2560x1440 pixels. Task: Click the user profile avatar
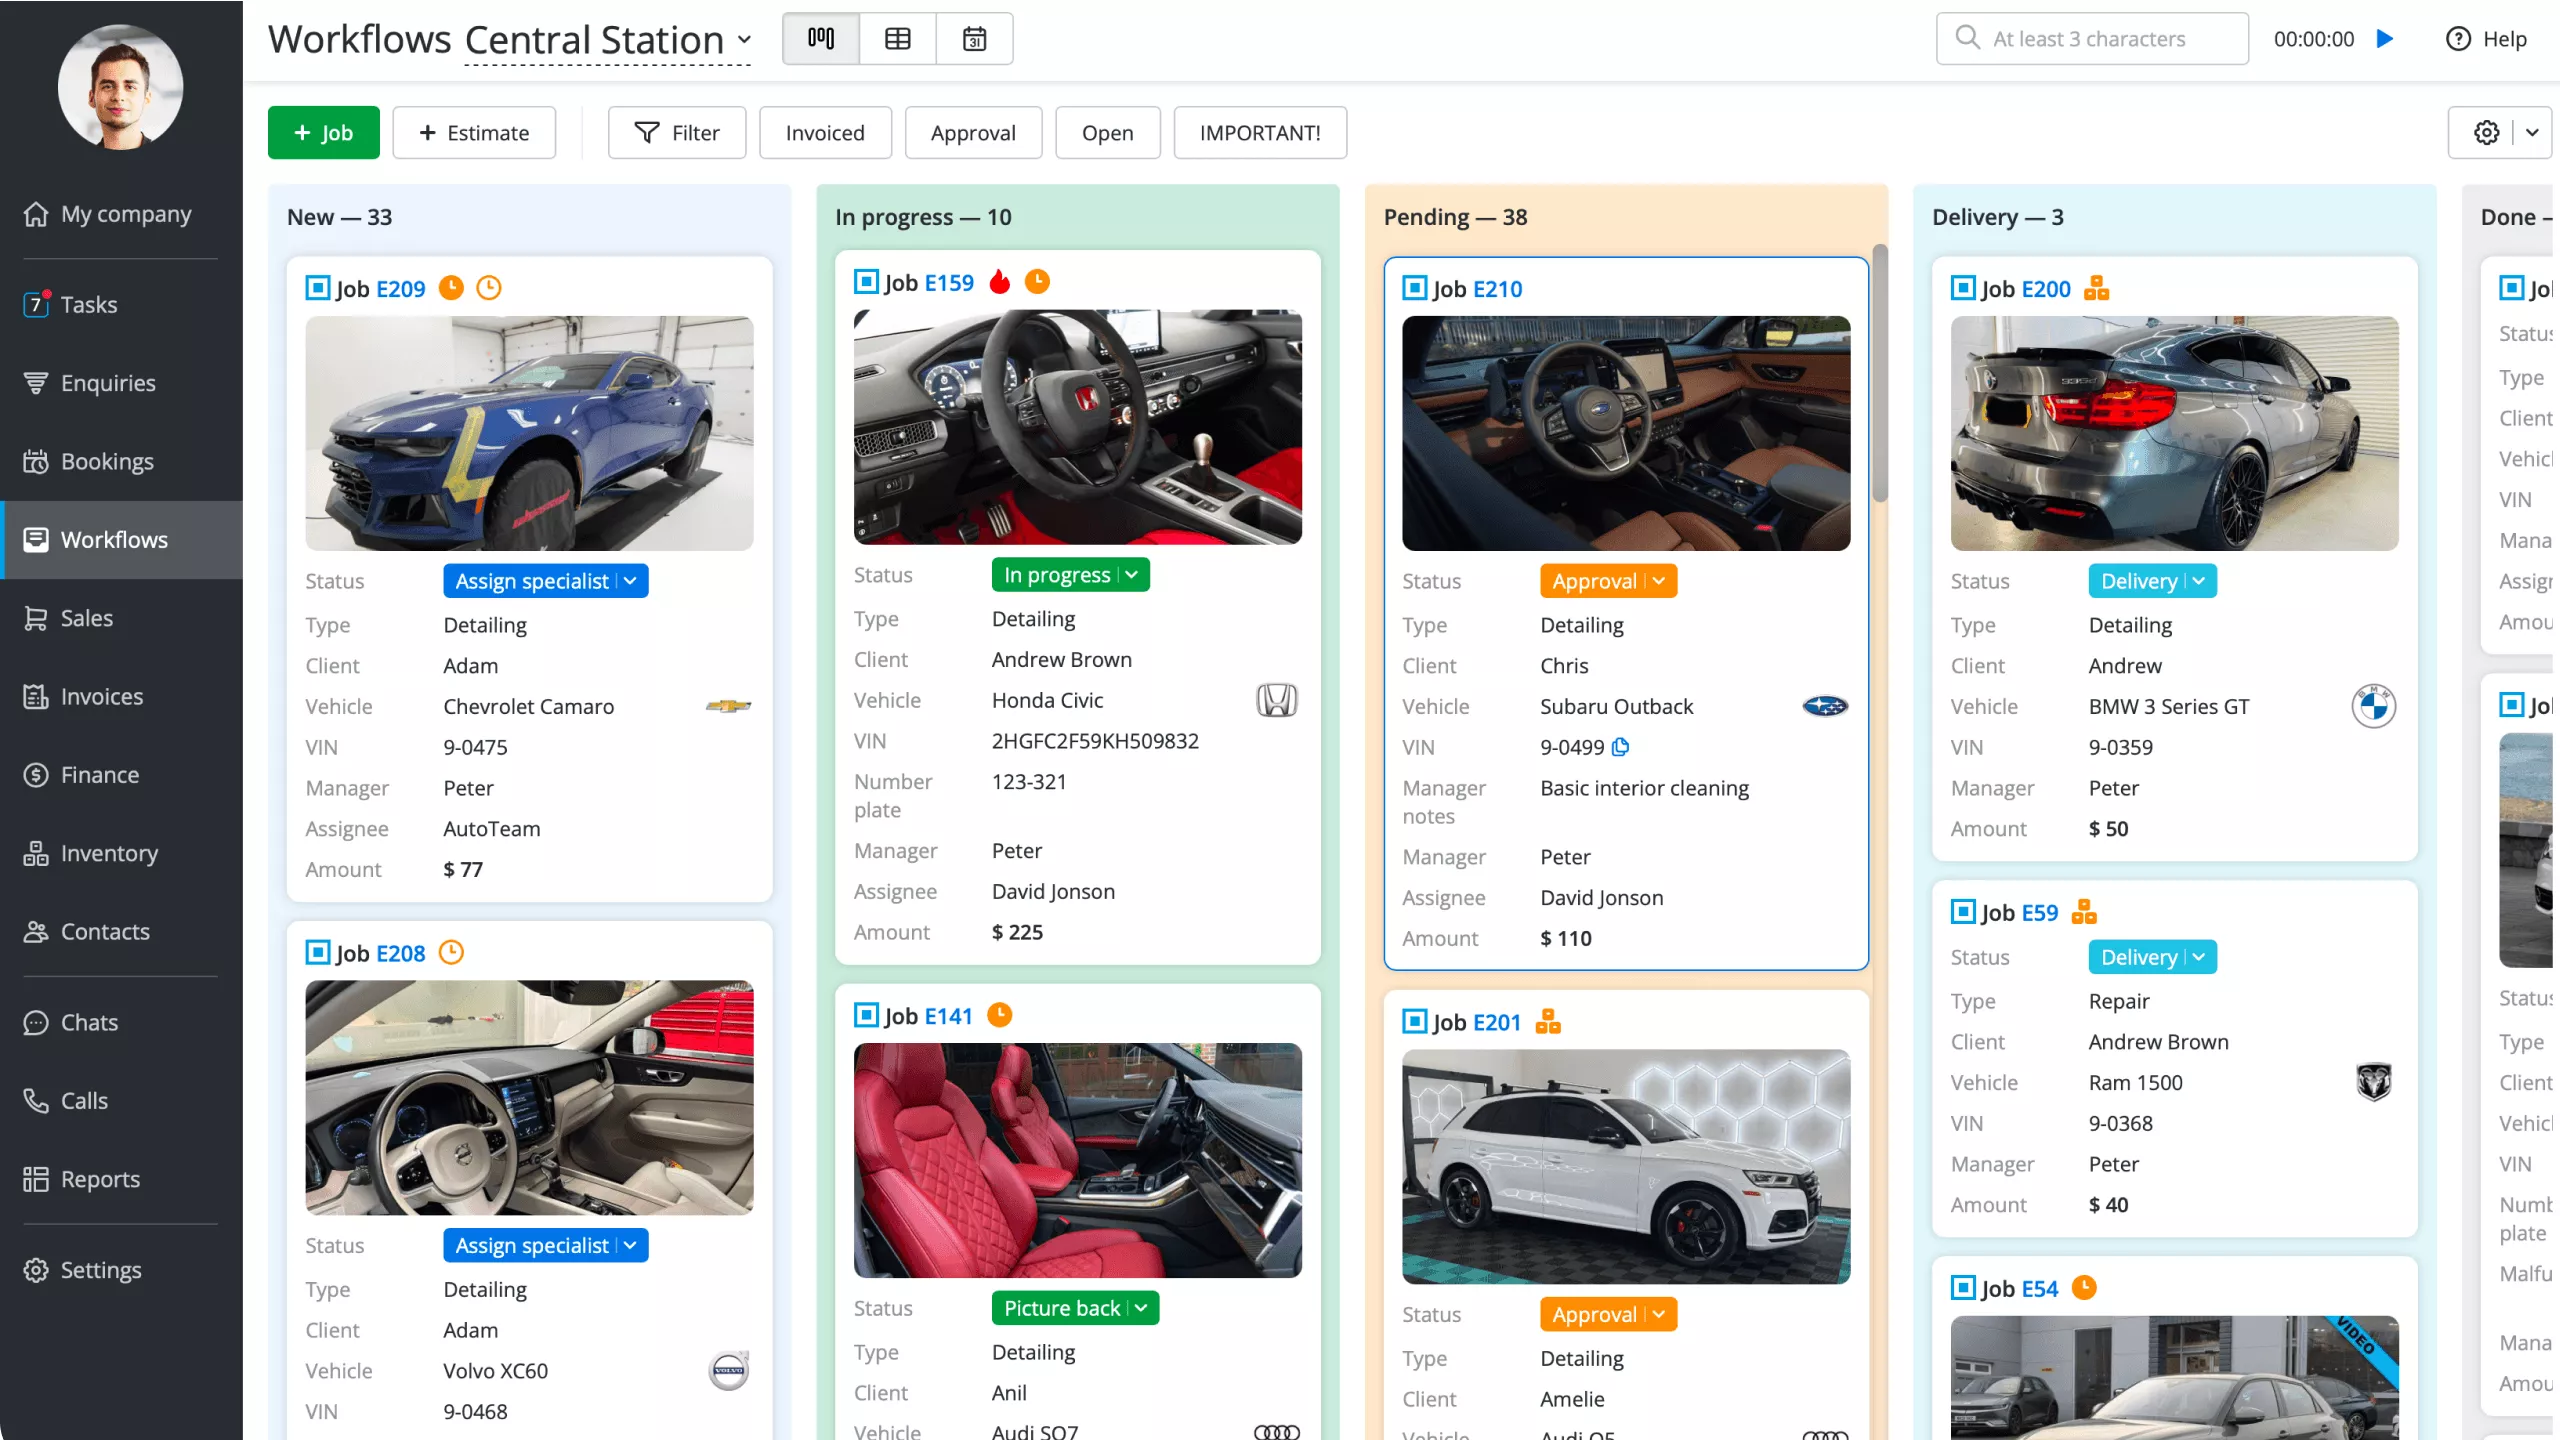pos(120,88)
